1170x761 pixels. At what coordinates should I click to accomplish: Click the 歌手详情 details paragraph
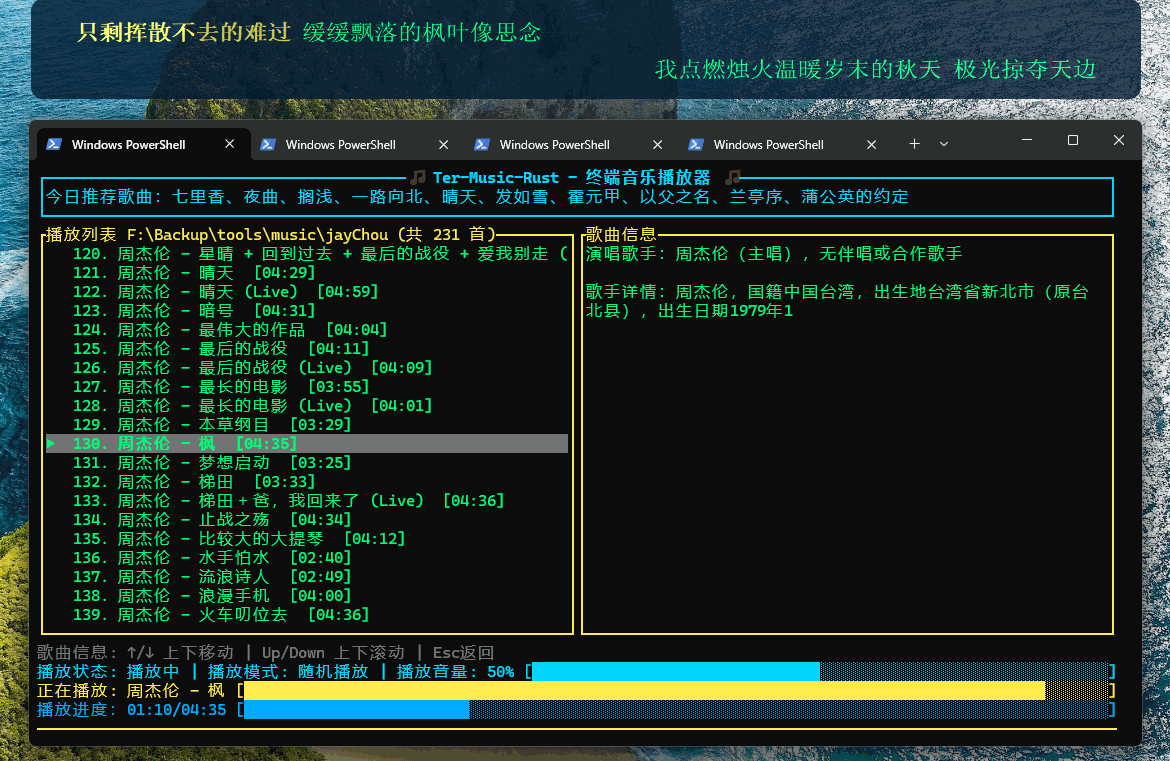coord(836,301)
